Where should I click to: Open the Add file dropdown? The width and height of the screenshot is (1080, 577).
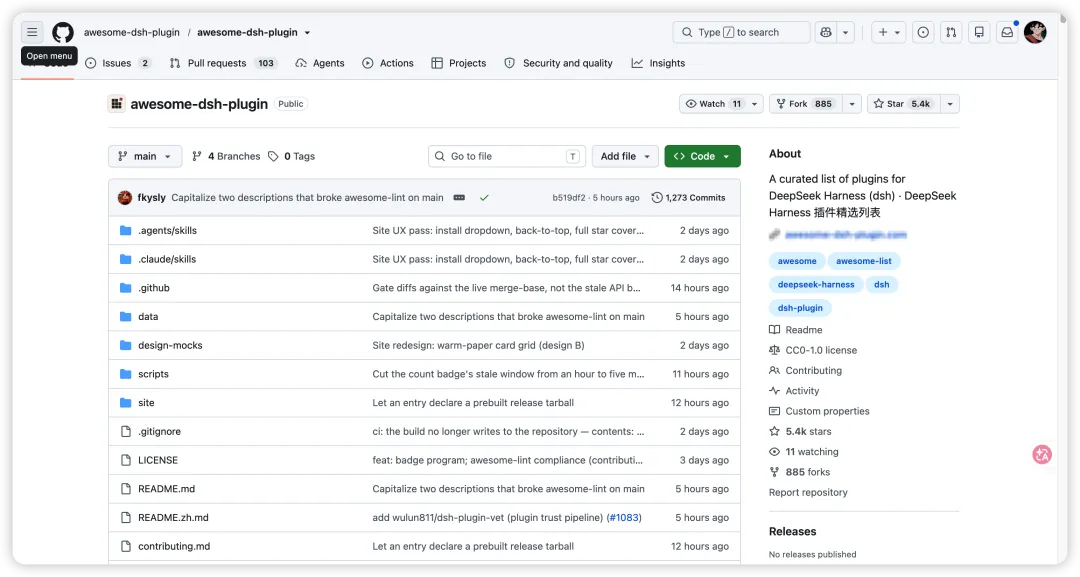(x=625, y=156)
